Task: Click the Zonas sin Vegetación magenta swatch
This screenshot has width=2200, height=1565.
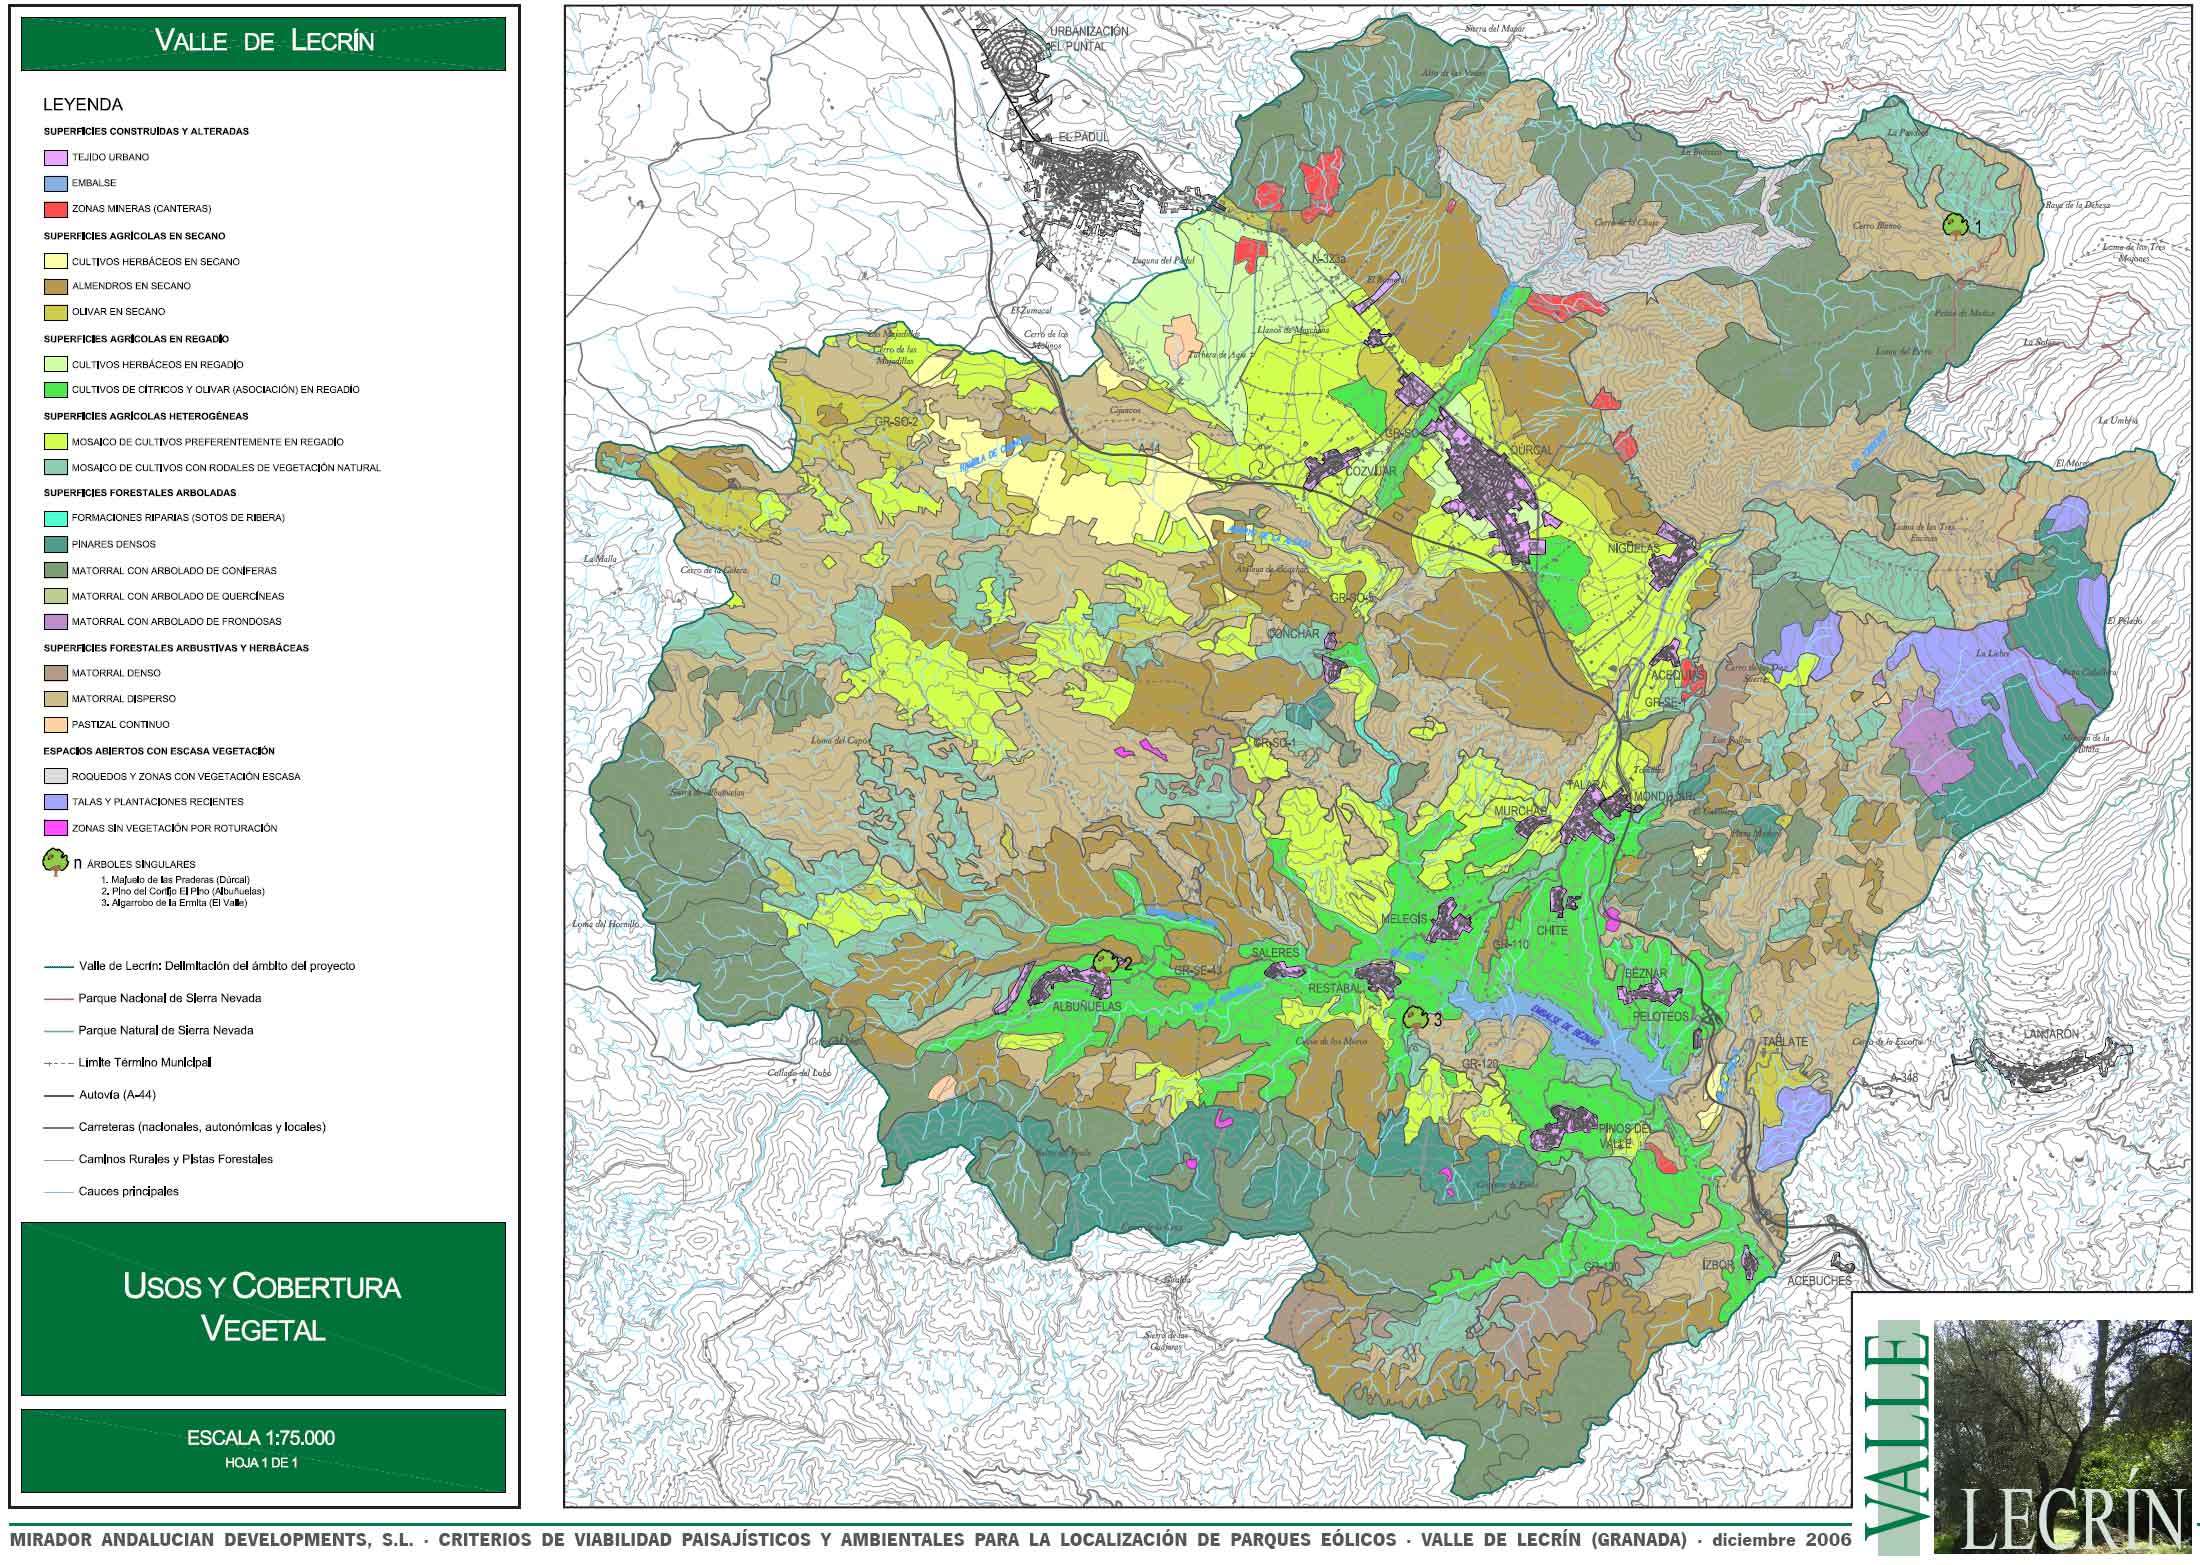Action: coord(56,828)
